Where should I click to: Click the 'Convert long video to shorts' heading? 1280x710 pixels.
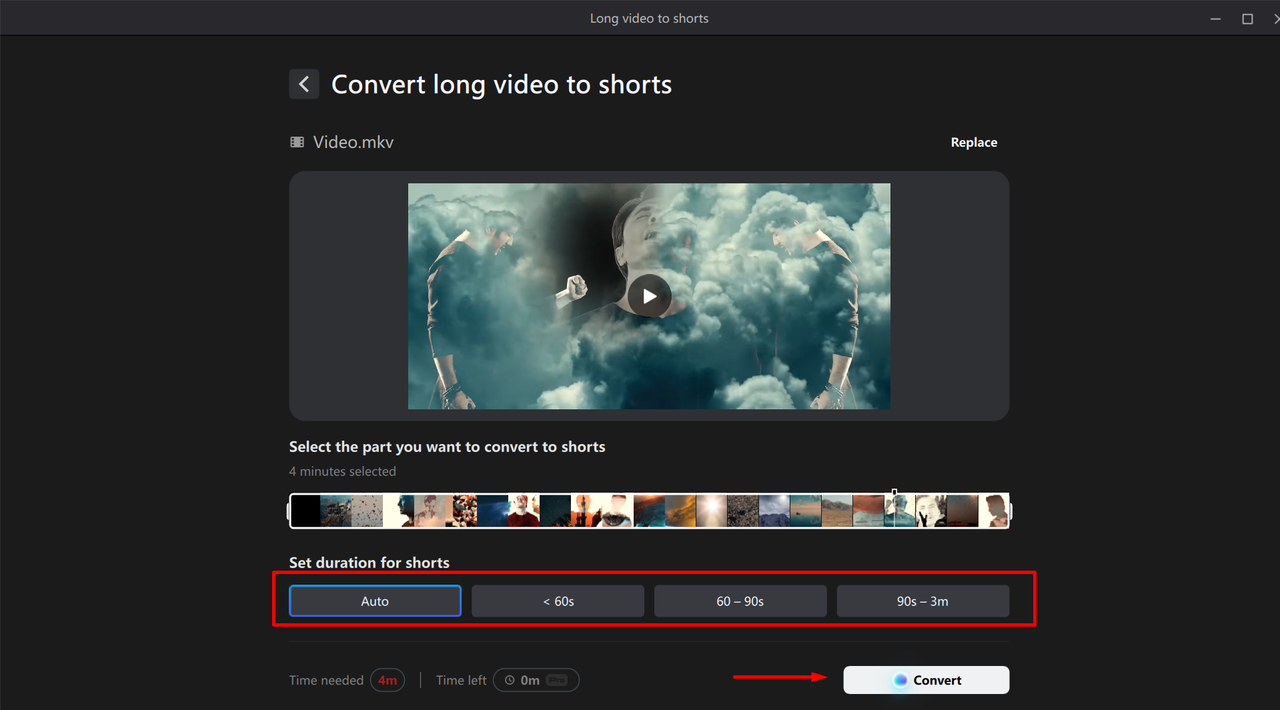pos(501,84)
